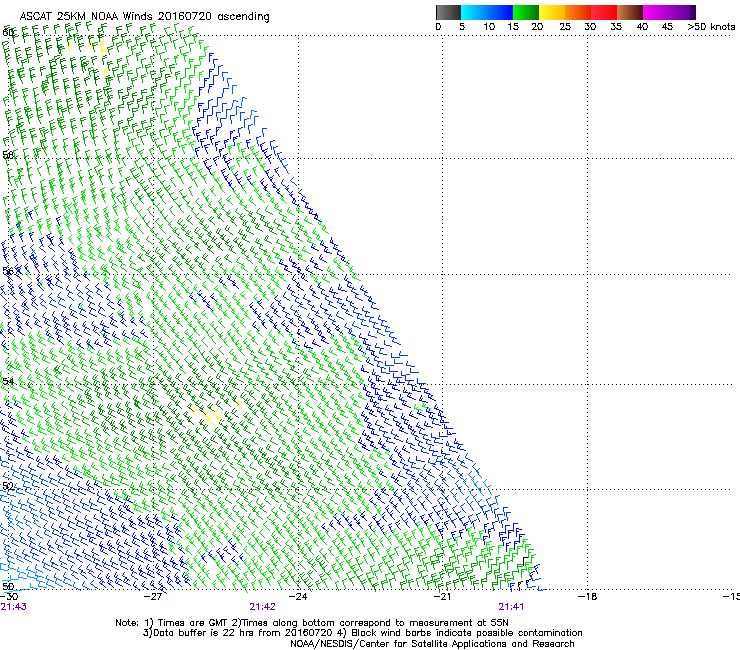Click the note line starting 'Note: 1) Times are GMT'
This screenshot has height=650, width=740.
tap(312, 623)
